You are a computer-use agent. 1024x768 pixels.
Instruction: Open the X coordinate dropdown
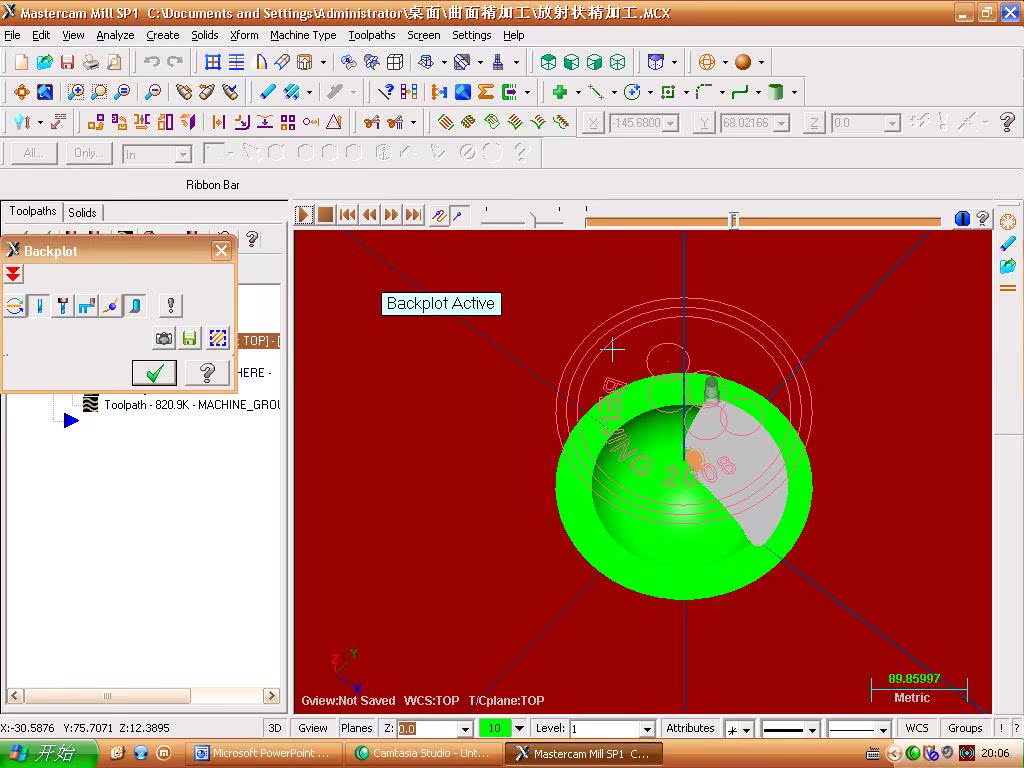click(x=671, y=123)
